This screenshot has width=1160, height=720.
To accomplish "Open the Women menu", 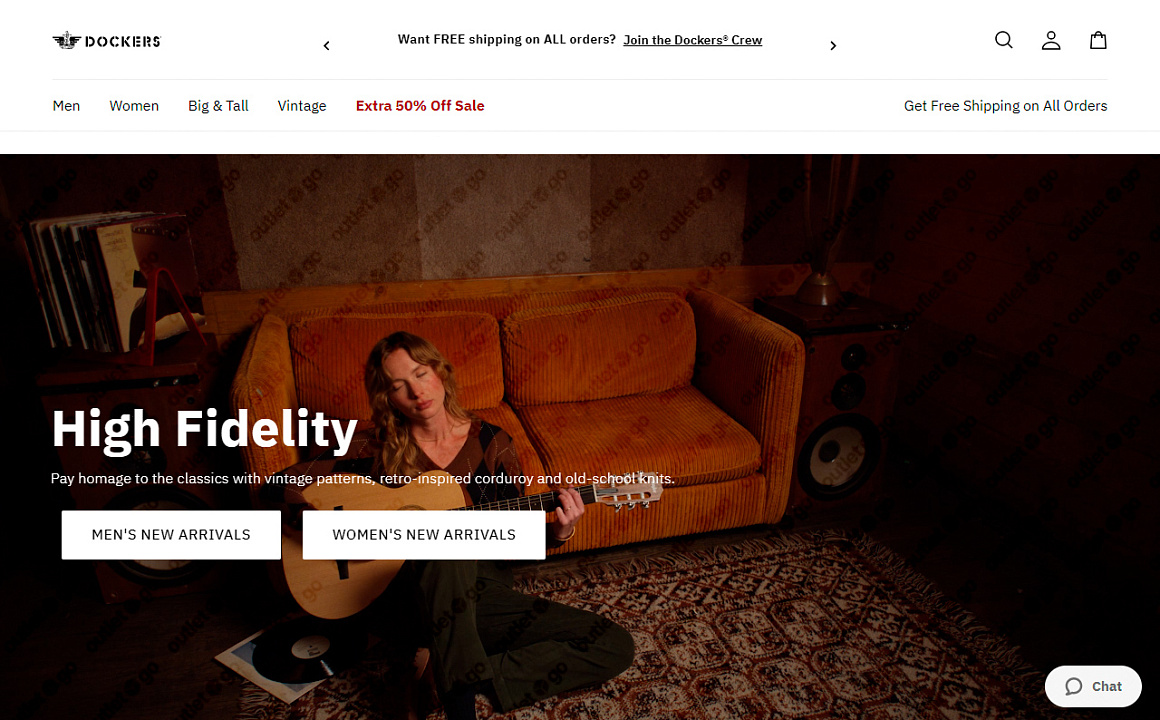I will [134, 106].
